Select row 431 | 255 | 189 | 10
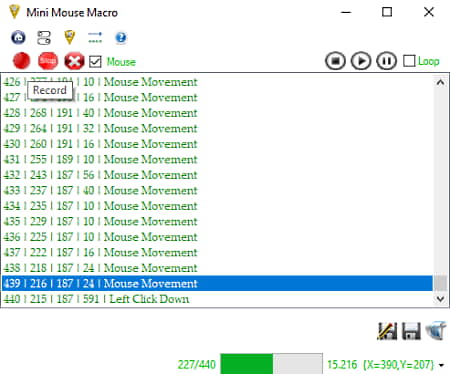The image size is (450, 374). 217,159
